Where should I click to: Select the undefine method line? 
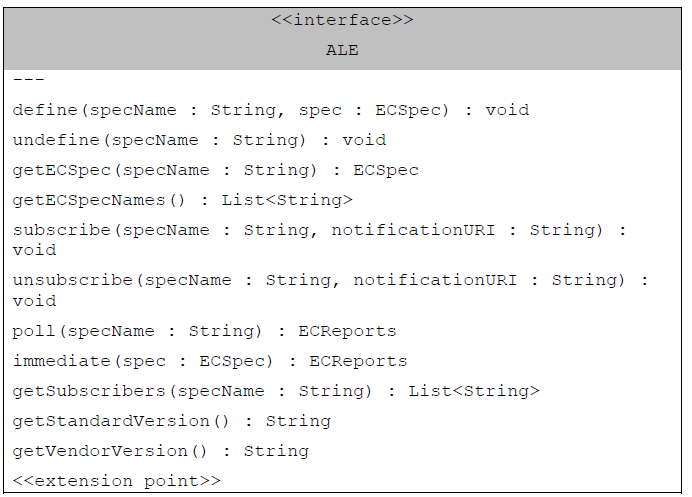point(199,140)
